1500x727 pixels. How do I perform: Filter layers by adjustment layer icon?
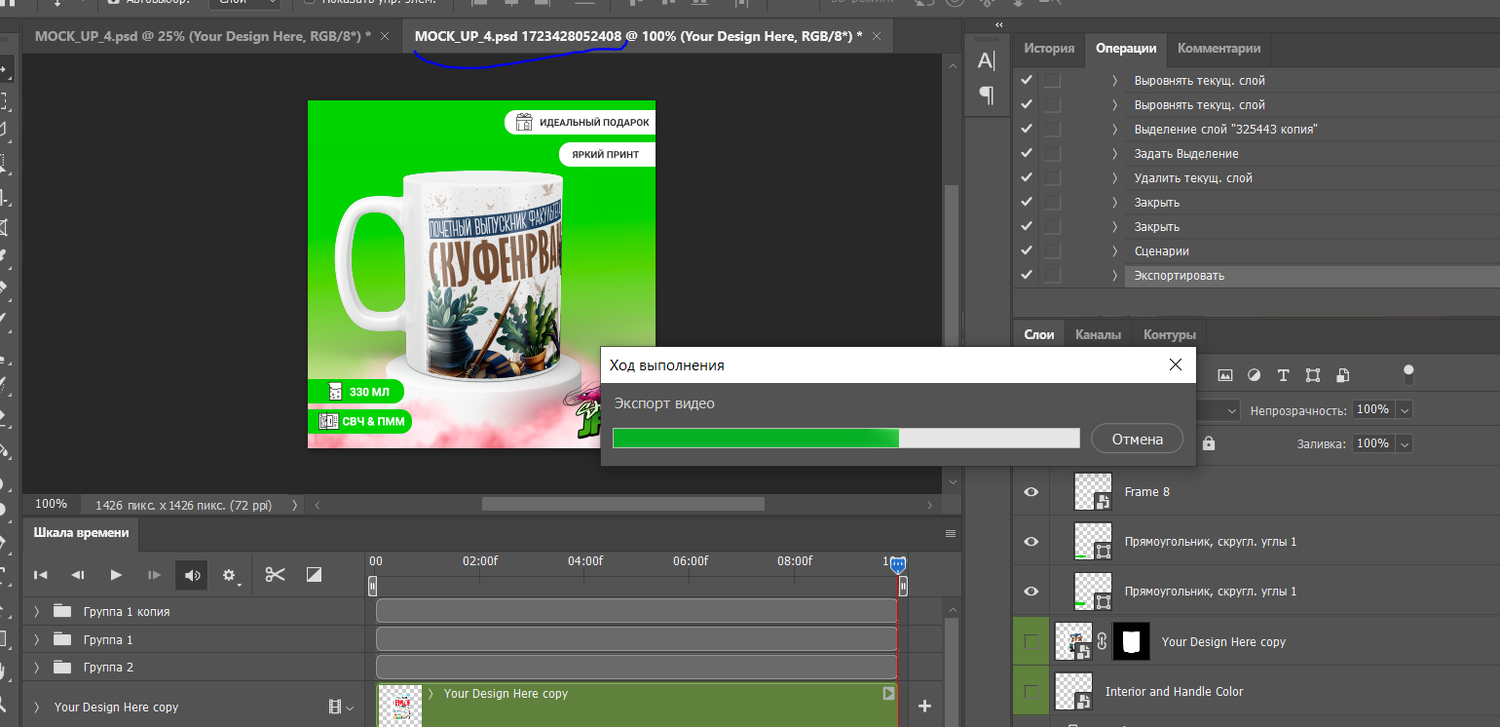(x=1254, y=376)
